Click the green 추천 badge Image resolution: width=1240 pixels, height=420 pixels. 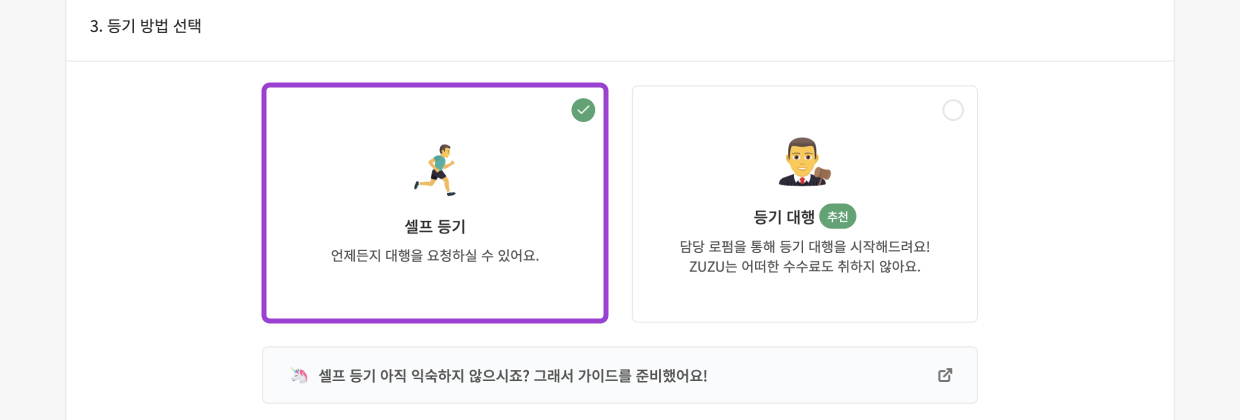tap(837, 216)
